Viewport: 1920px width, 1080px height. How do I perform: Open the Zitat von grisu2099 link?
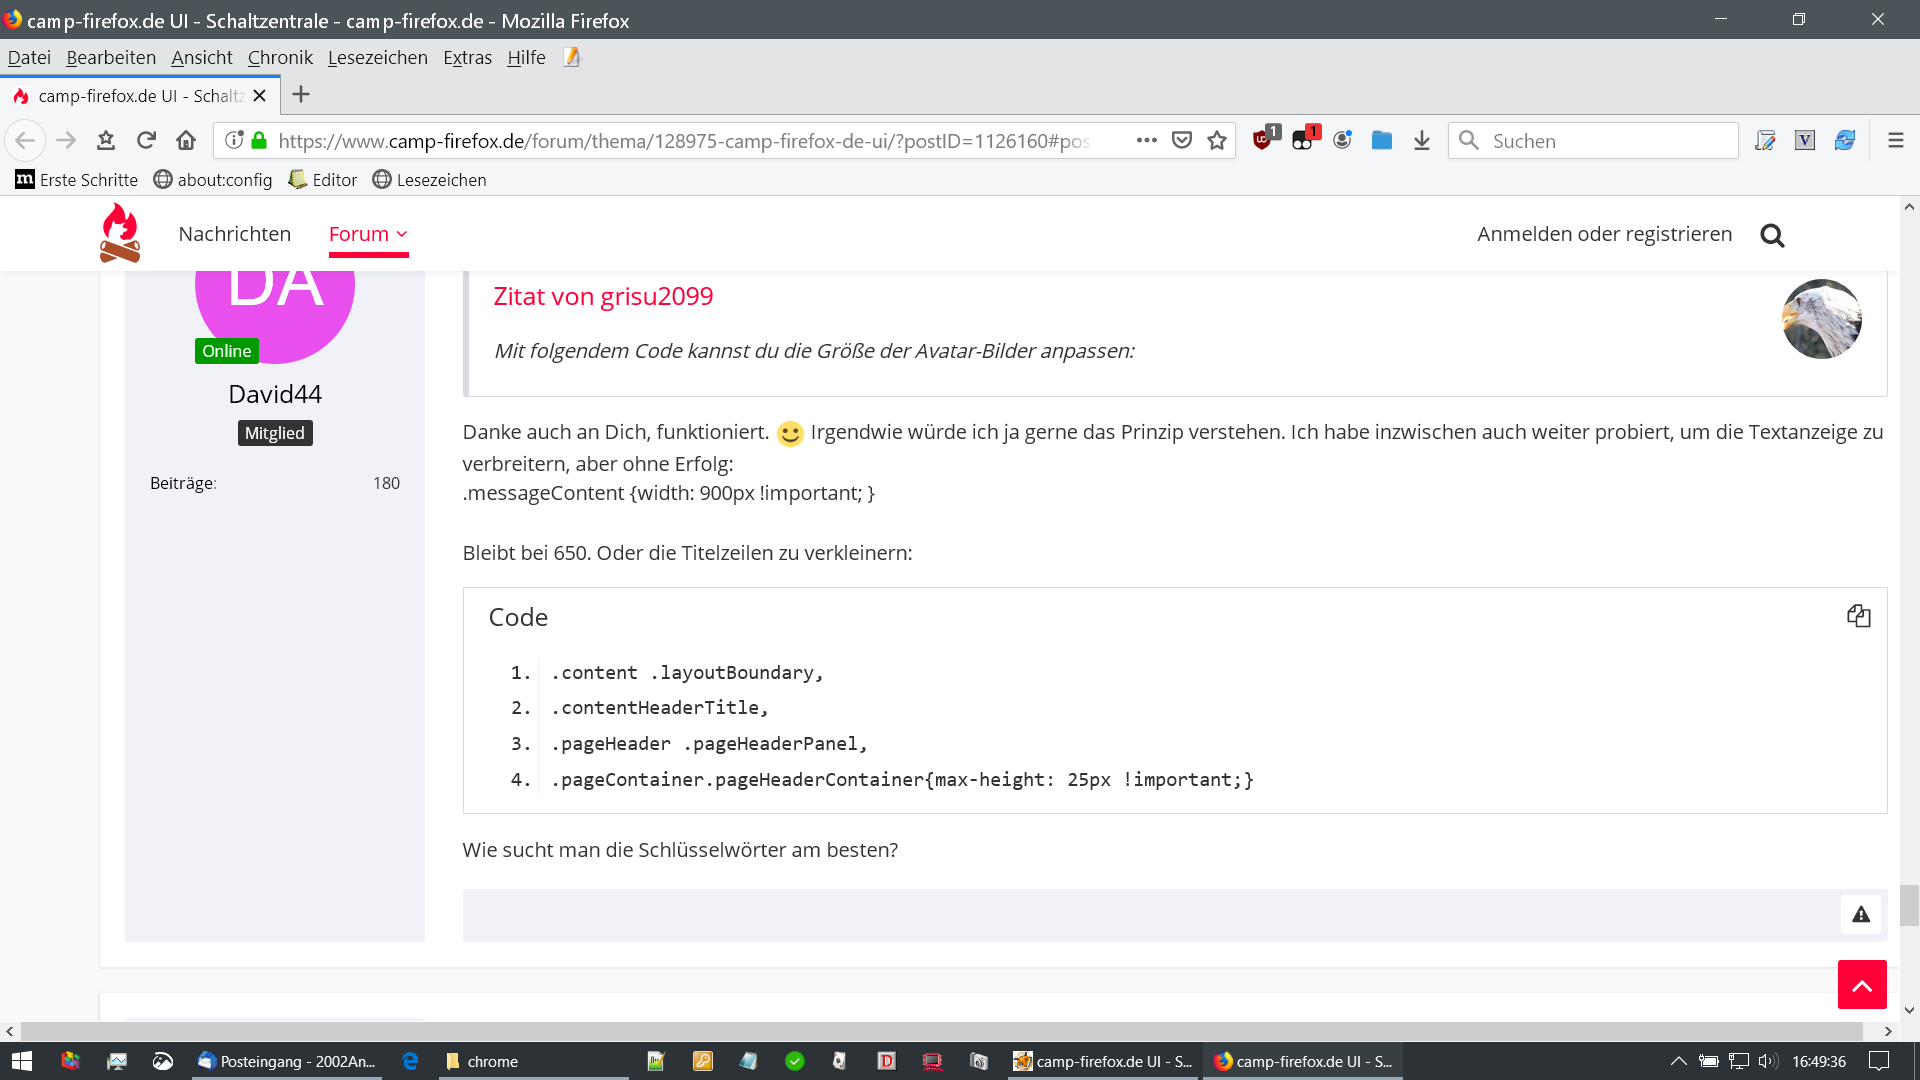603,296
